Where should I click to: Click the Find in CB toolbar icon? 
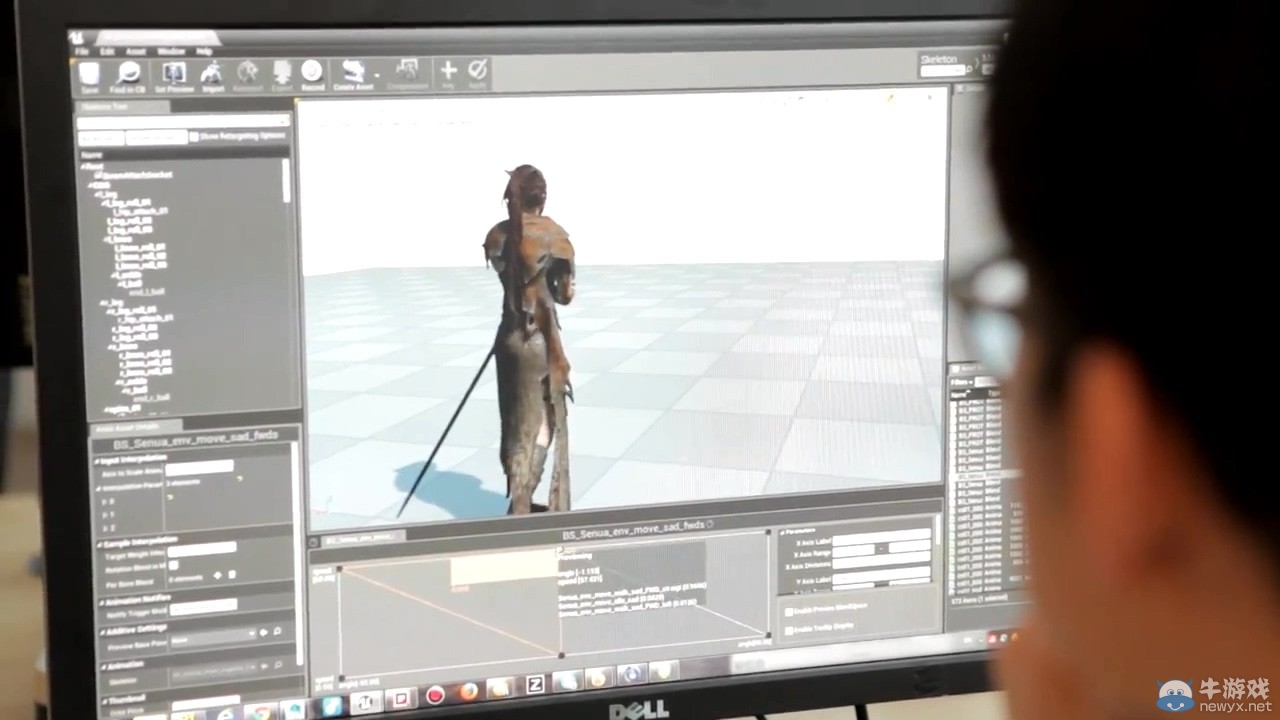(129, 75)
